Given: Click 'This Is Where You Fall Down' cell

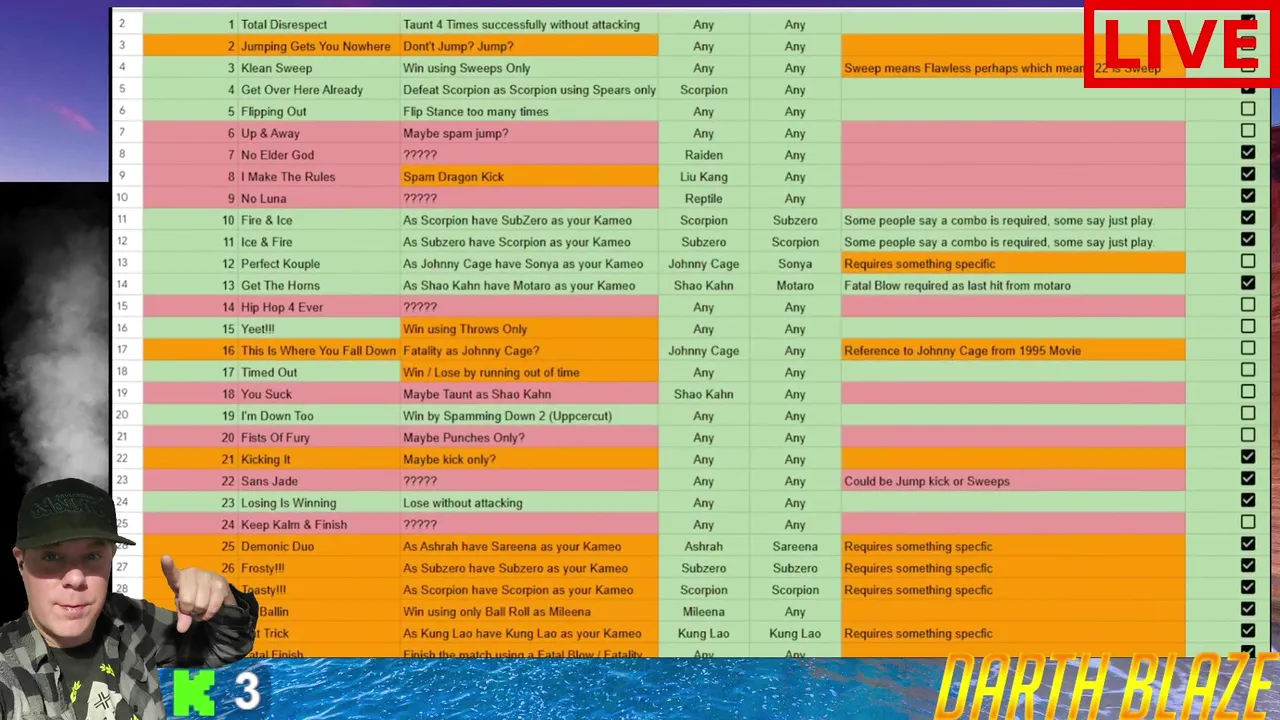Looking at the screenshot, I should 319,351.
